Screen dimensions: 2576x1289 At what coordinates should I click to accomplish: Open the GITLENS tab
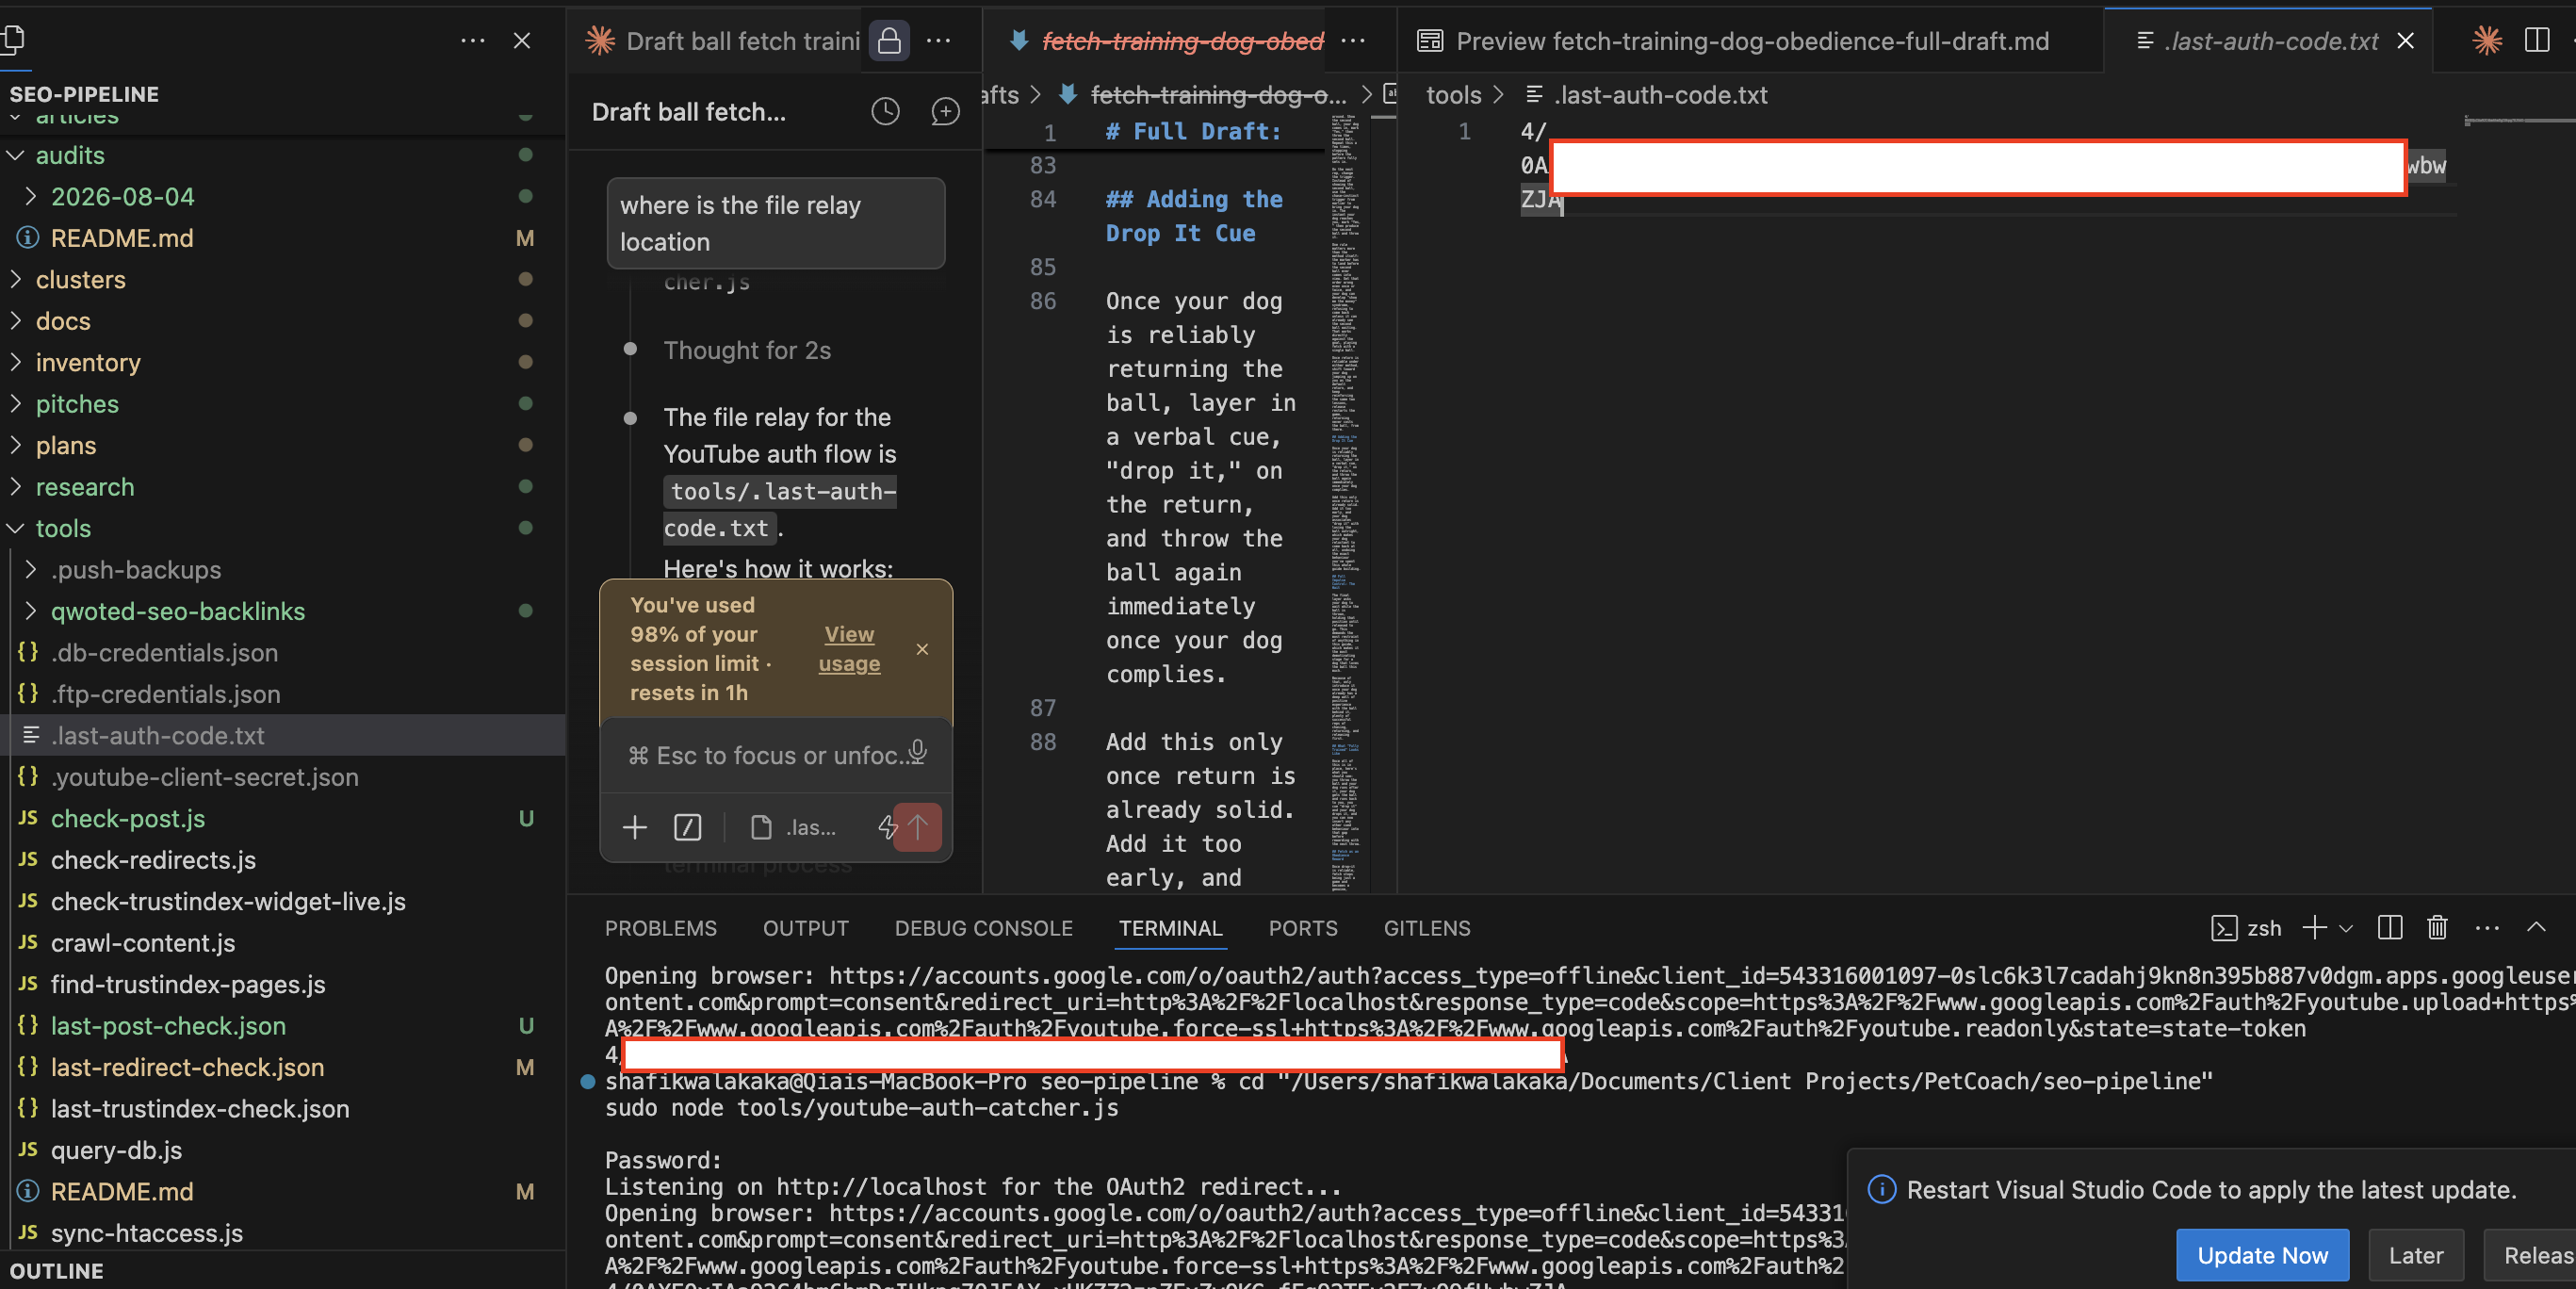[x=1427, y=928]
